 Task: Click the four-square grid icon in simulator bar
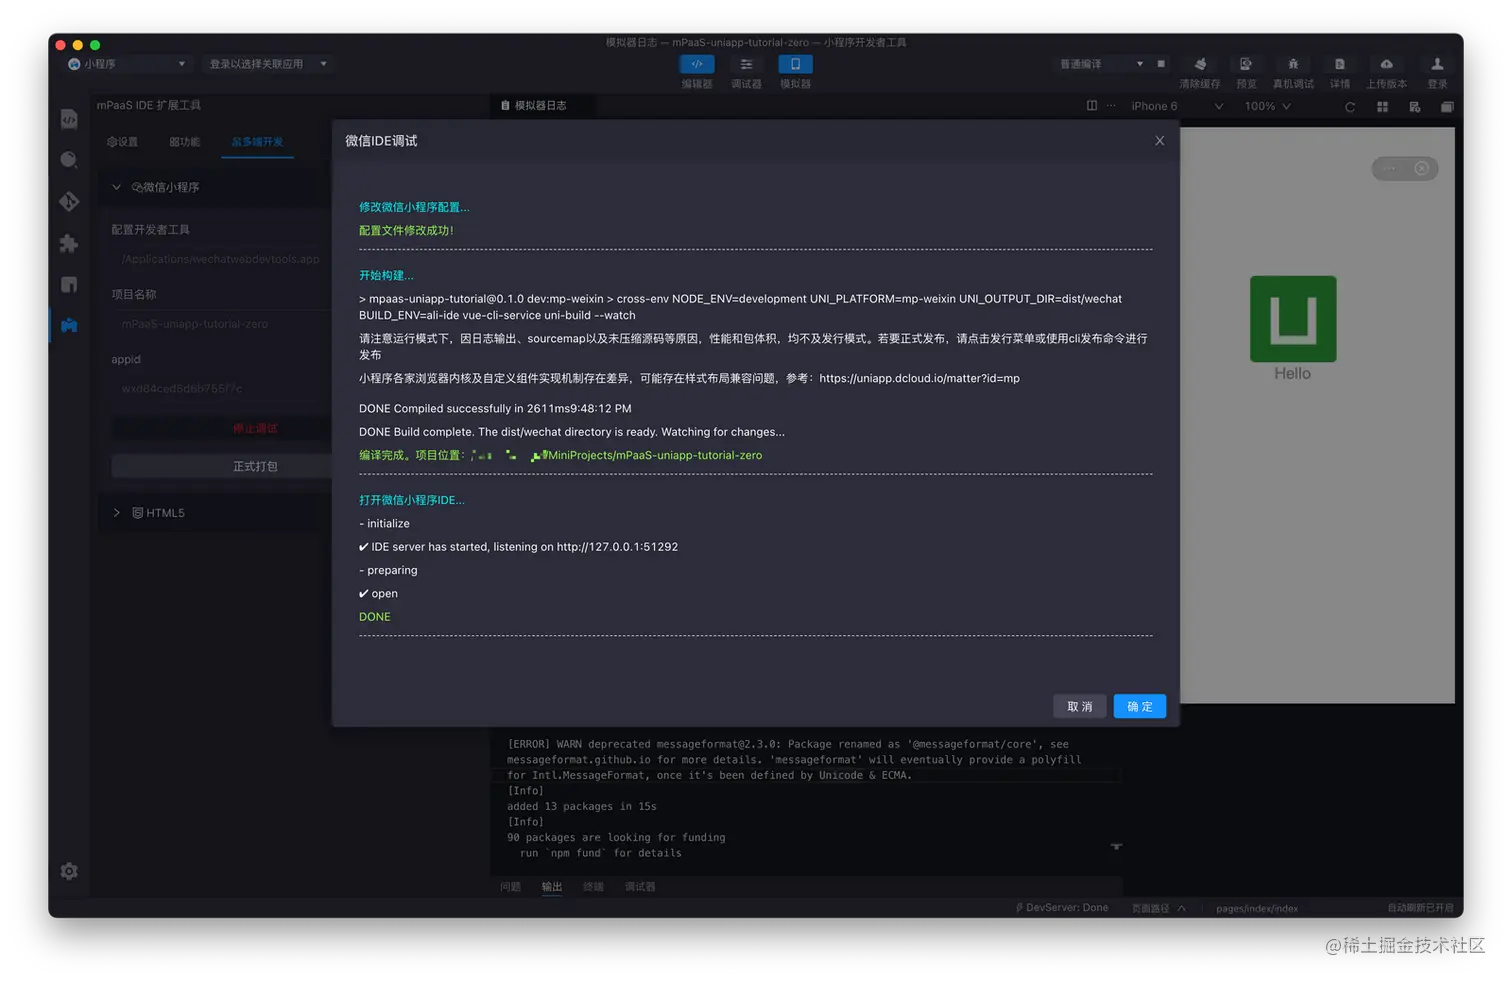click(x=1382, y=107)
